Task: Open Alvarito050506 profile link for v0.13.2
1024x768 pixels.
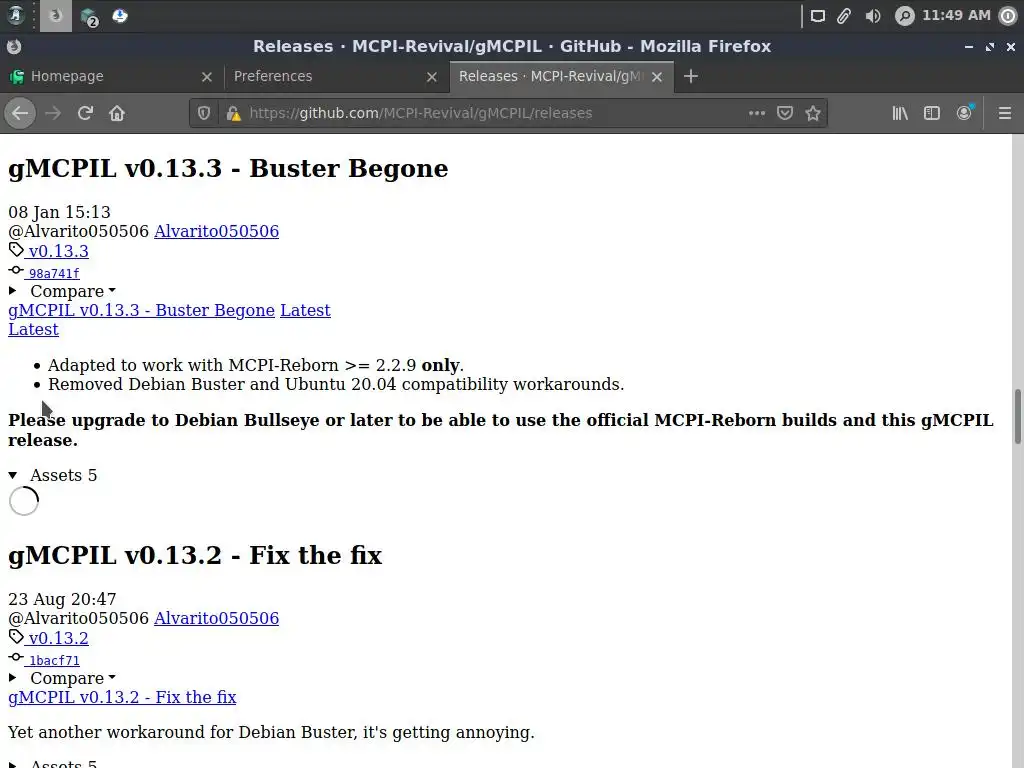Action: coord(216,618)
